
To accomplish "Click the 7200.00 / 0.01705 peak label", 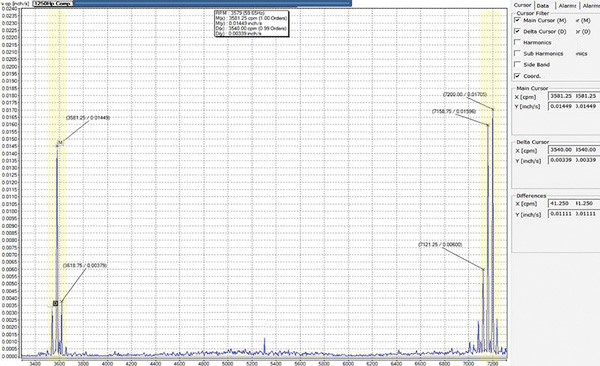I will coord(465,94).
